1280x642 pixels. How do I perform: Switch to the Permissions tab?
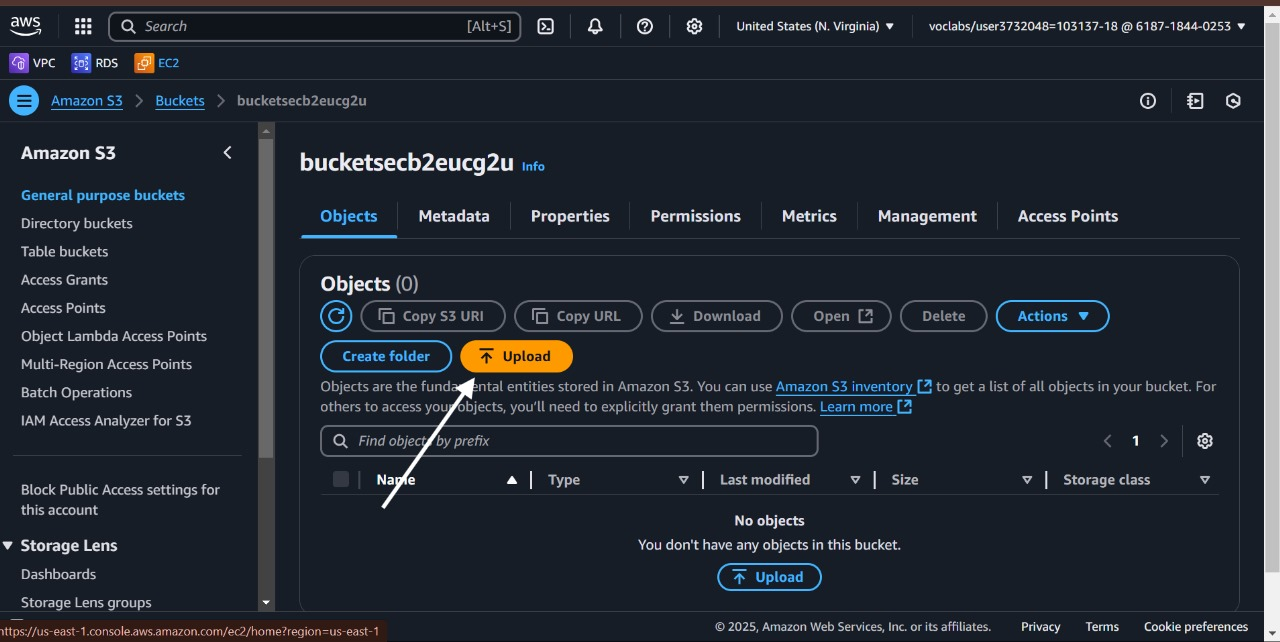695,216
